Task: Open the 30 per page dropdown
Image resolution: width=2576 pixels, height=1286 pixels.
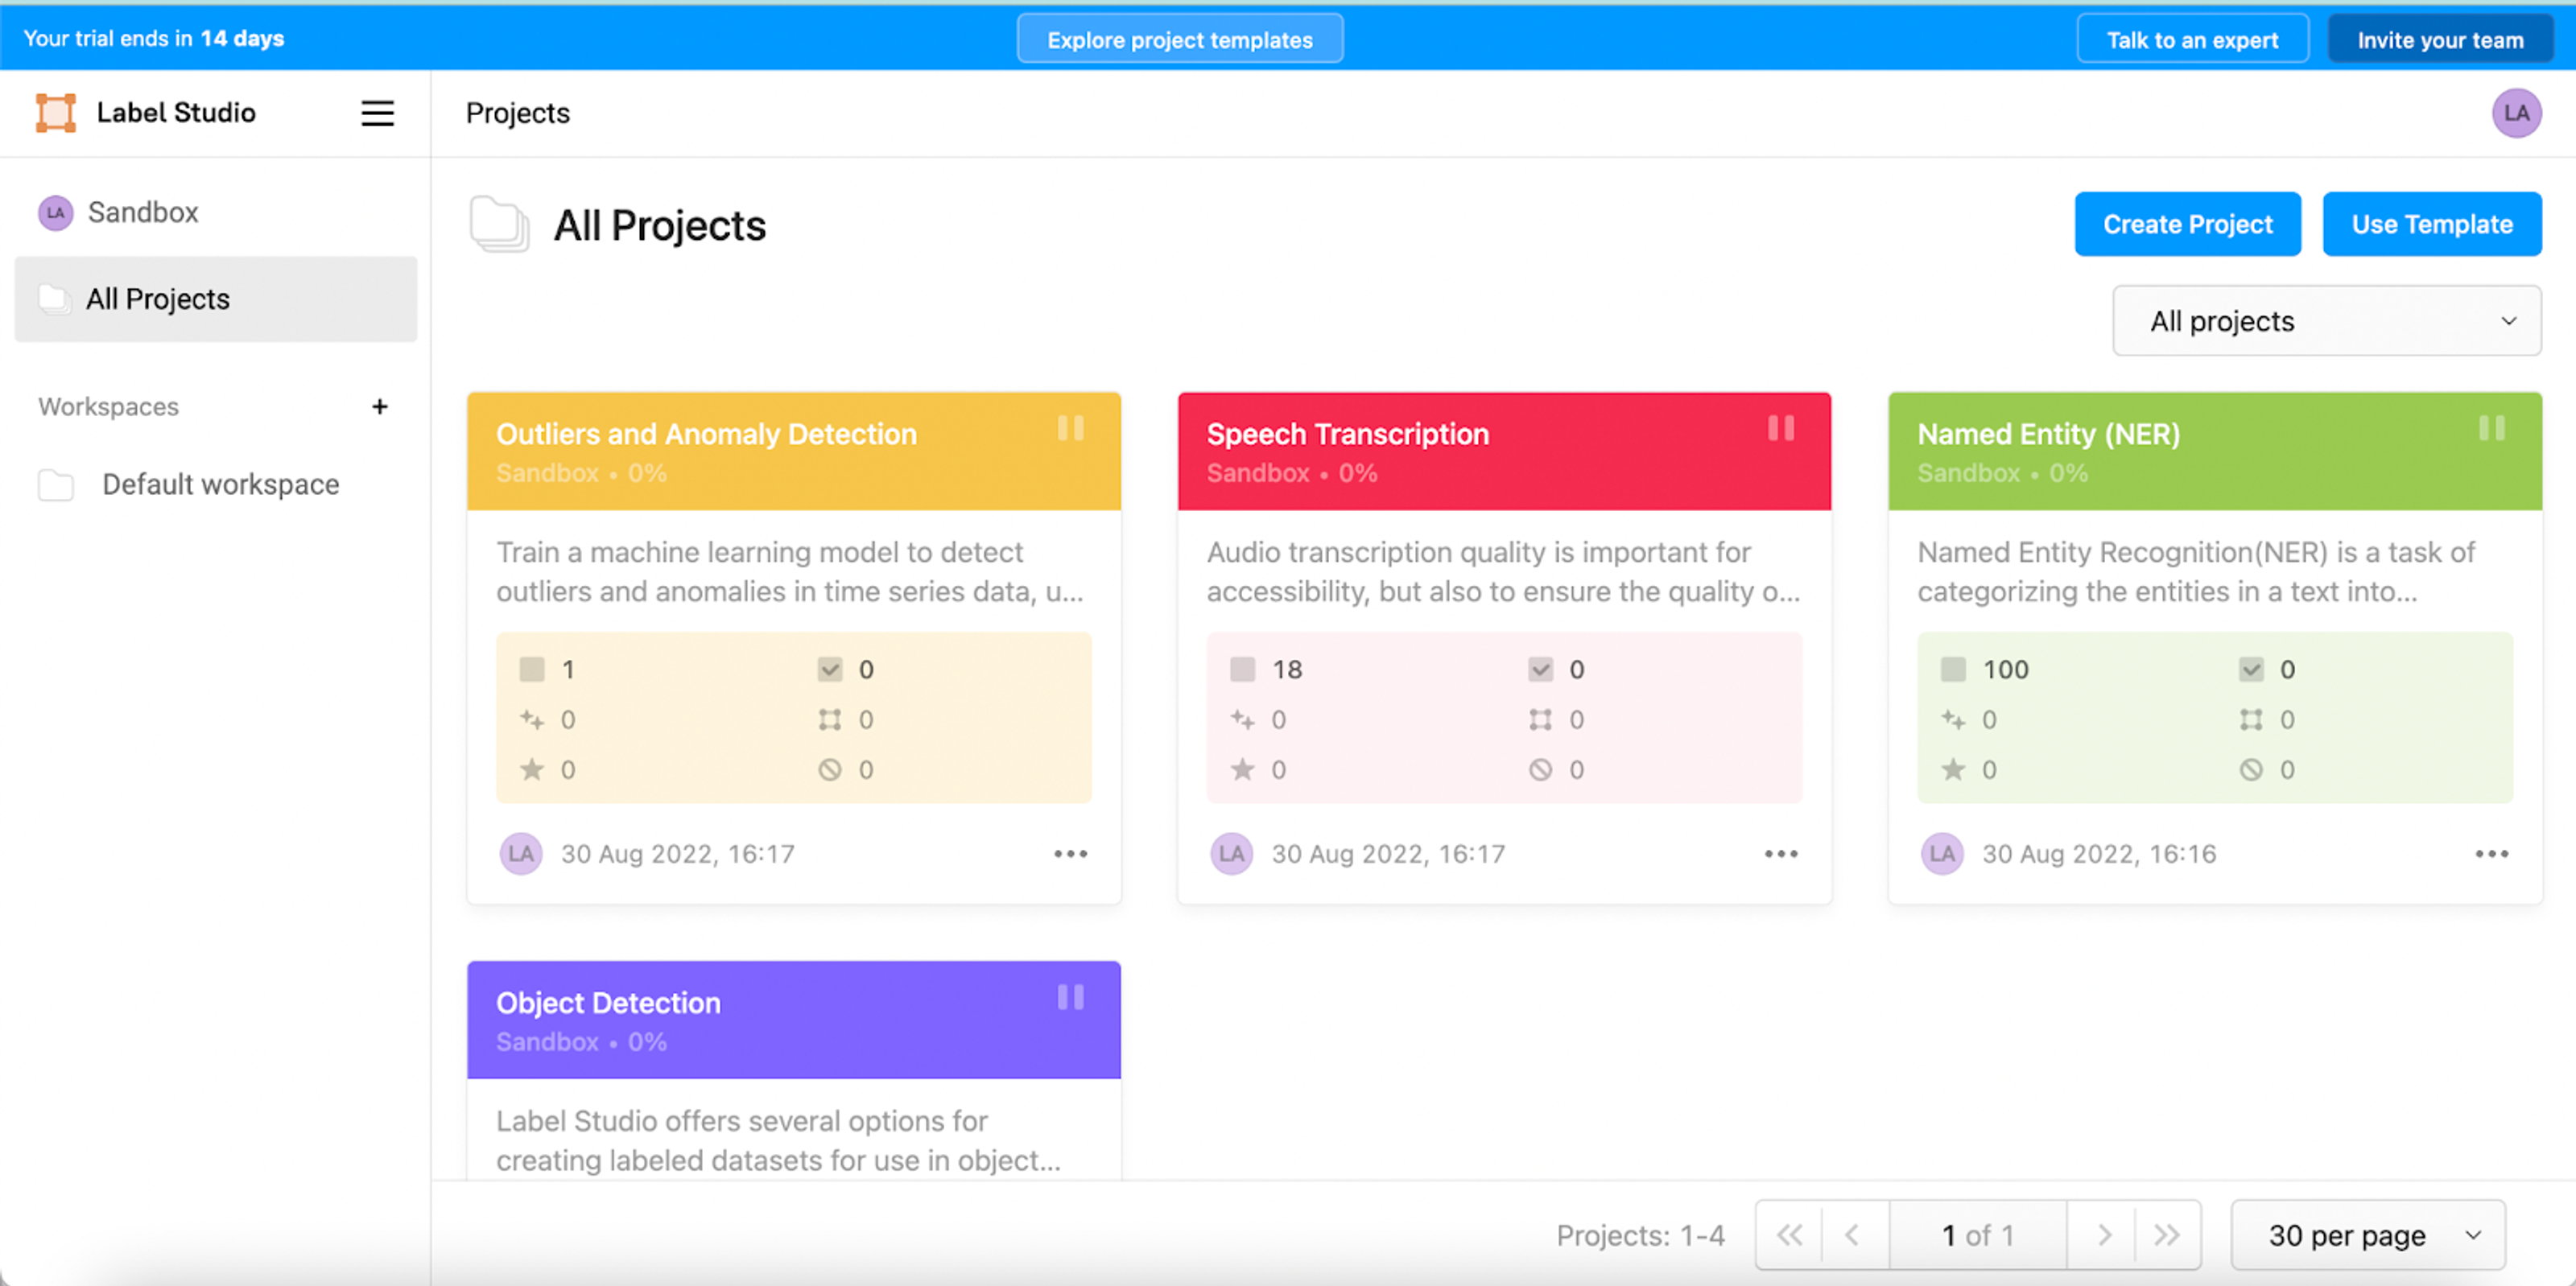Action: [2368, 1236]
